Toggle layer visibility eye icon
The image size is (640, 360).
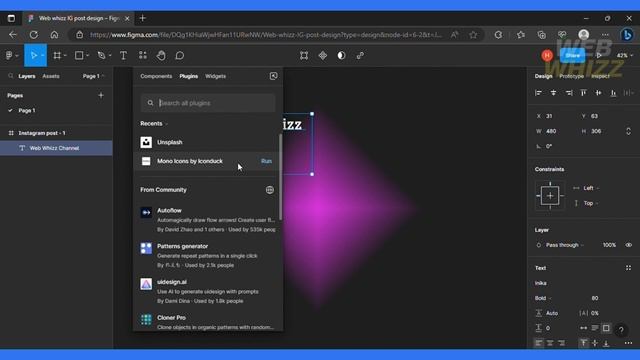(x=629, y=245)
